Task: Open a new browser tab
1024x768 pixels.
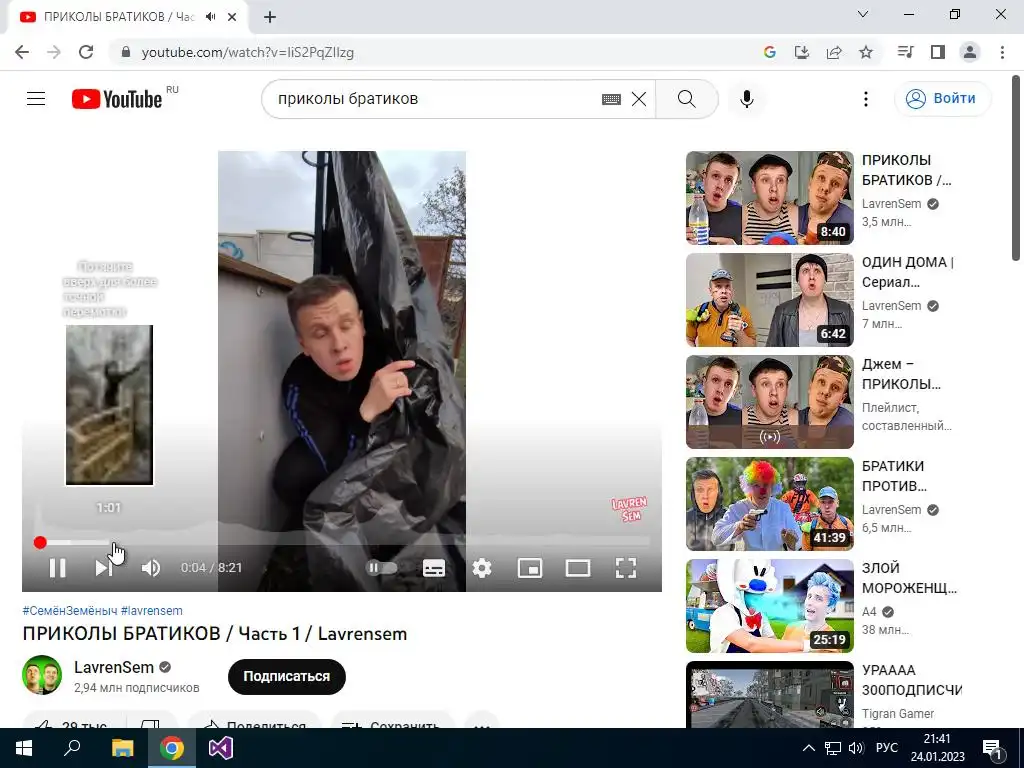Action: click(x=270, y=17)
